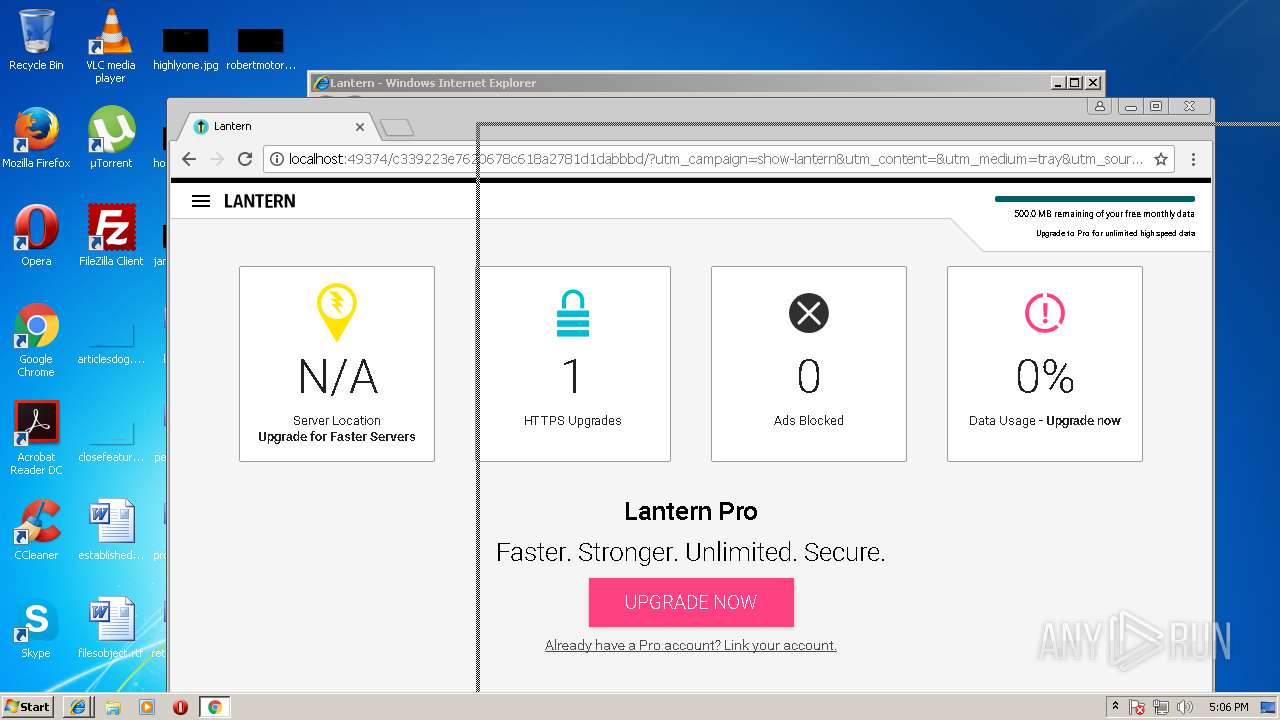View site information icon in address bar
The image size is (1280, 720).
277,159
